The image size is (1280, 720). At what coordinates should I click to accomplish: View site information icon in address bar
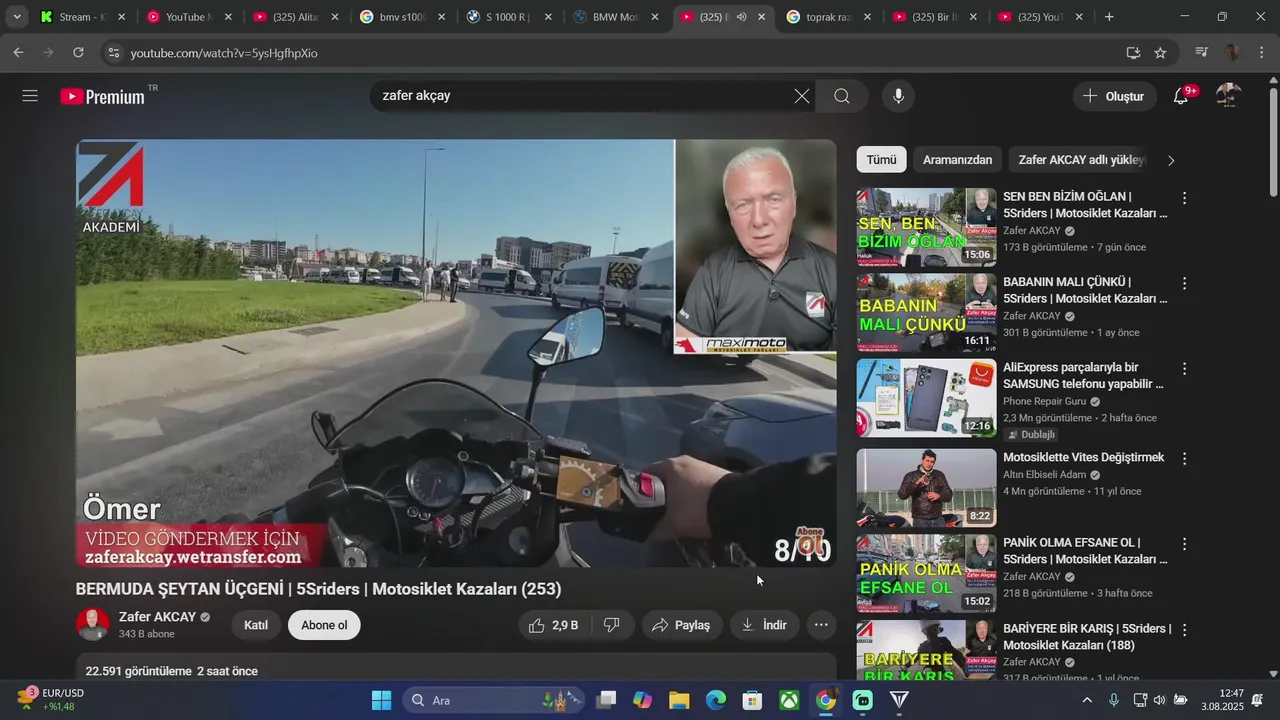pos(114,53)
